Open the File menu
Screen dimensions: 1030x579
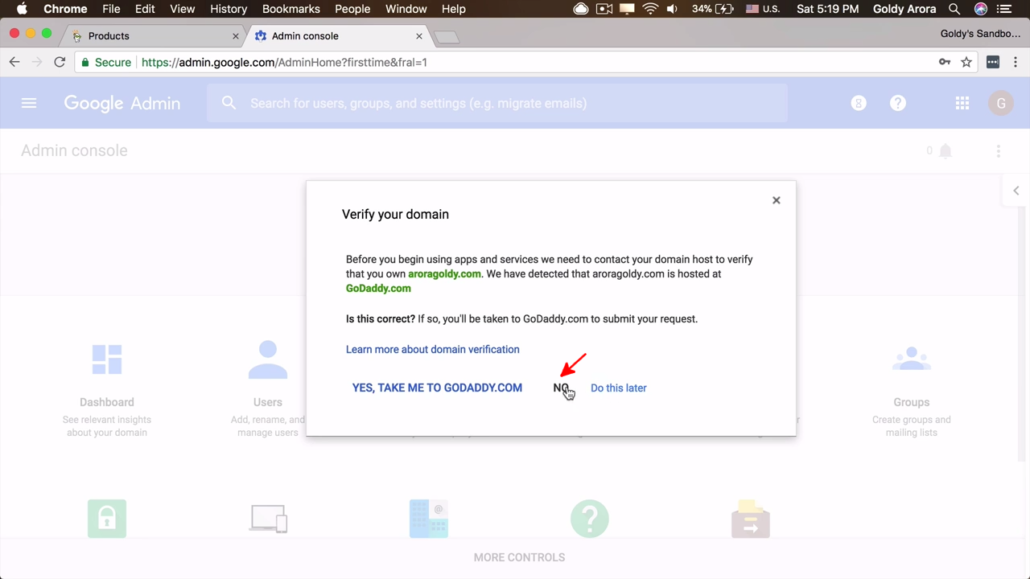(x=111, y=9)
